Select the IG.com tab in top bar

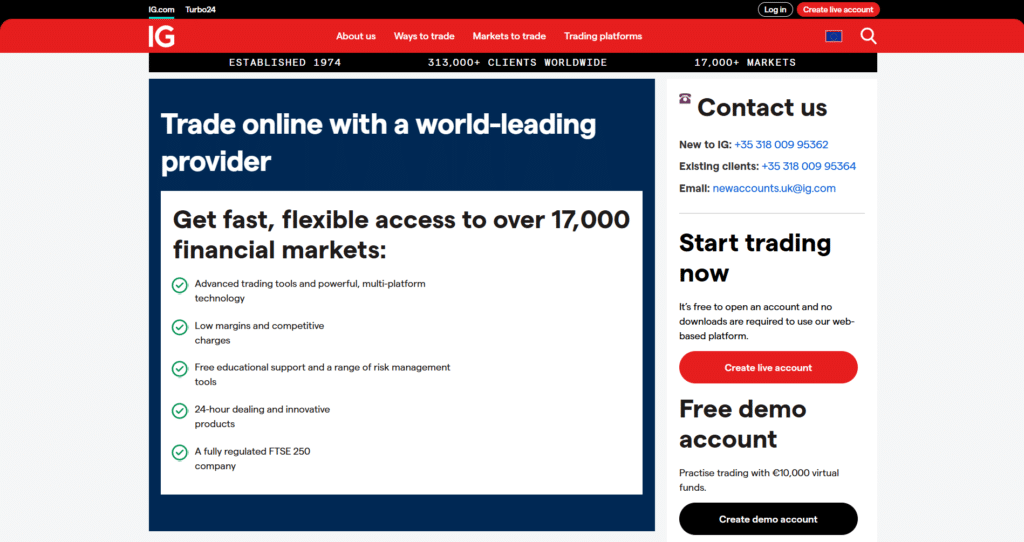point(161,9)
